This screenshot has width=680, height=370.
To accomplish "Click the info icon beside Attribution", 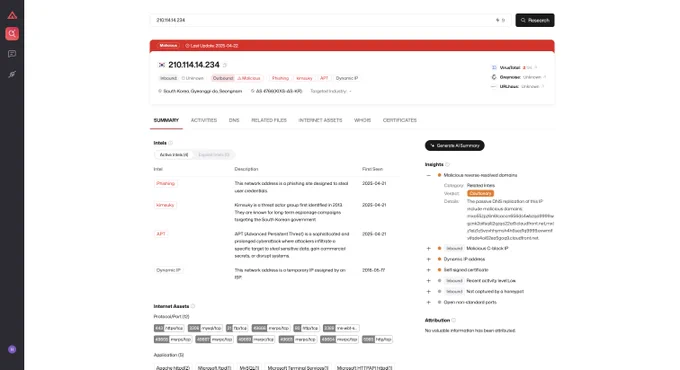I will [x=454, y=320].
